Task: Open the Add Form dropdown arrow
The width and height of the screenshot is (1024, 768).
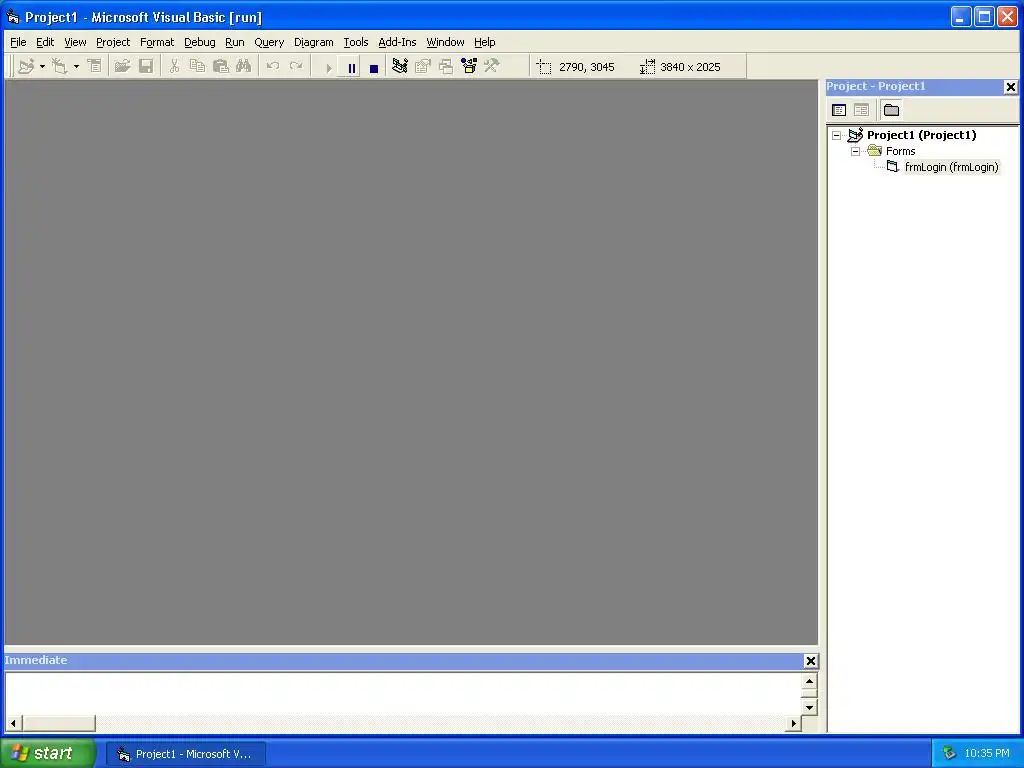Action: [76, 67]
